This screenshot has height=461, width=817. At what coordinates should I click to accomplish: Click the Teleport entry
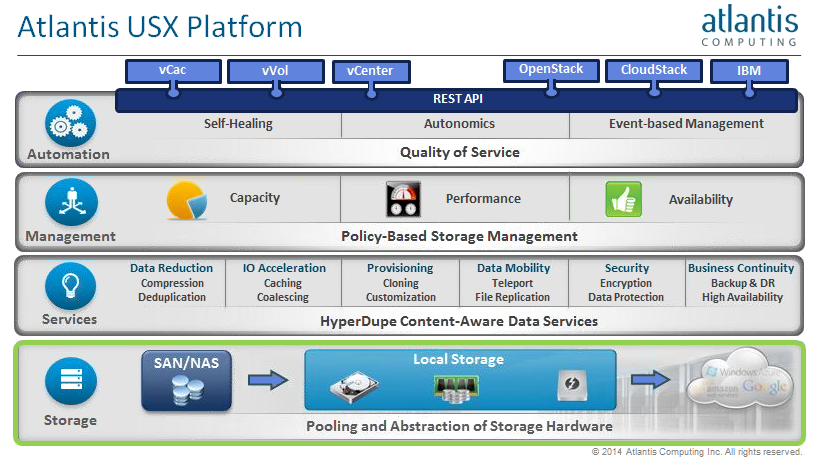coord(512,283)
